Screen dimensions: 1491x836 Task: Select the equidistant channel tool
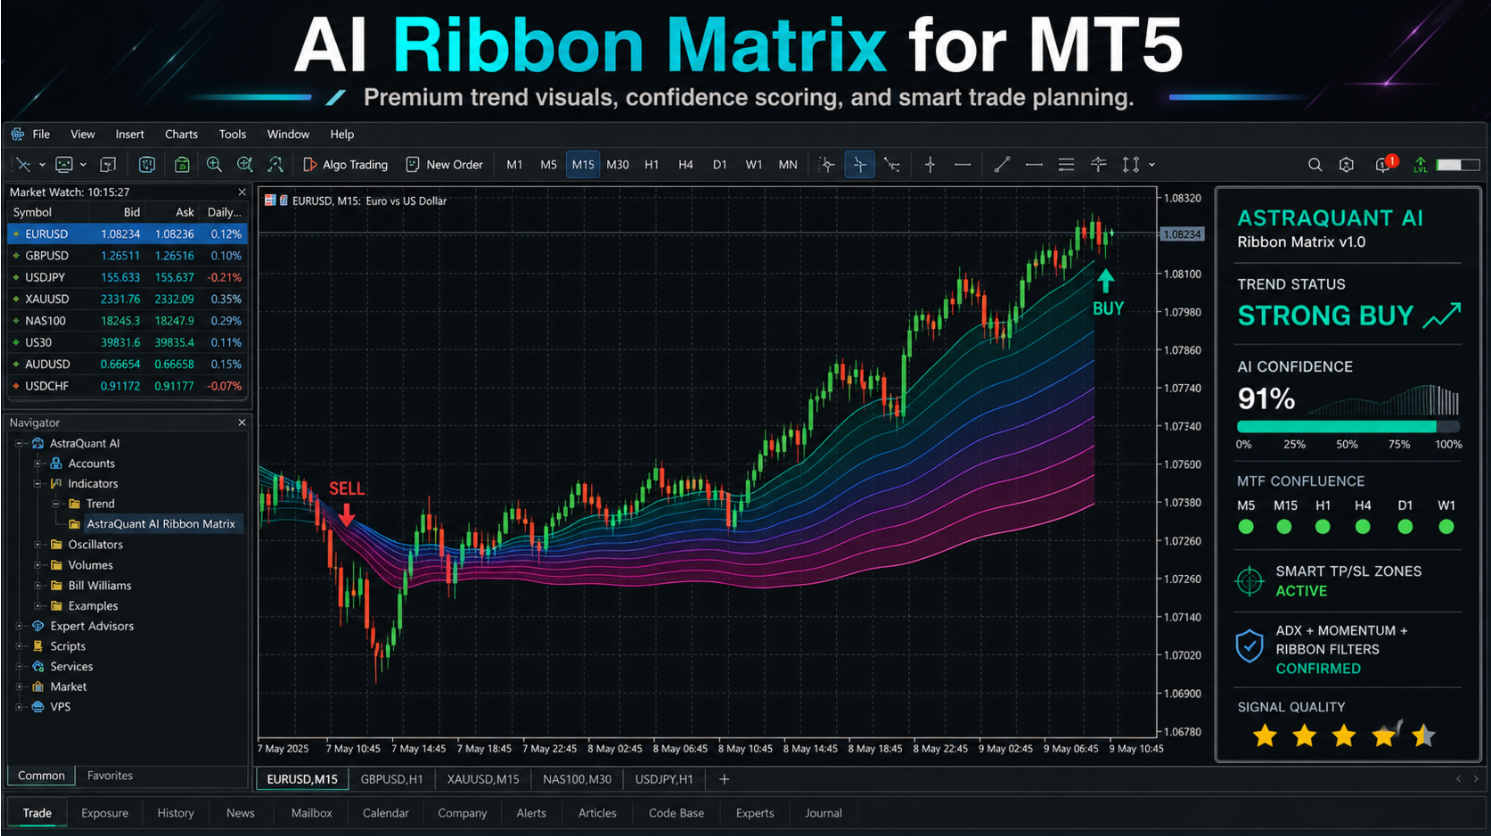click(1067, 165)
